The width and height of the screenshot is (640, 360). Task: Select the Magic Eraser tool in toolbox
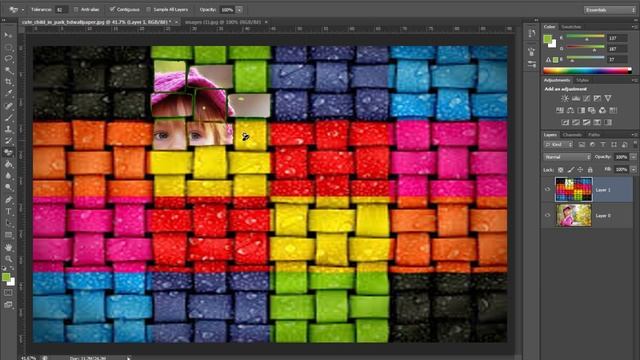tap(8, 153)
